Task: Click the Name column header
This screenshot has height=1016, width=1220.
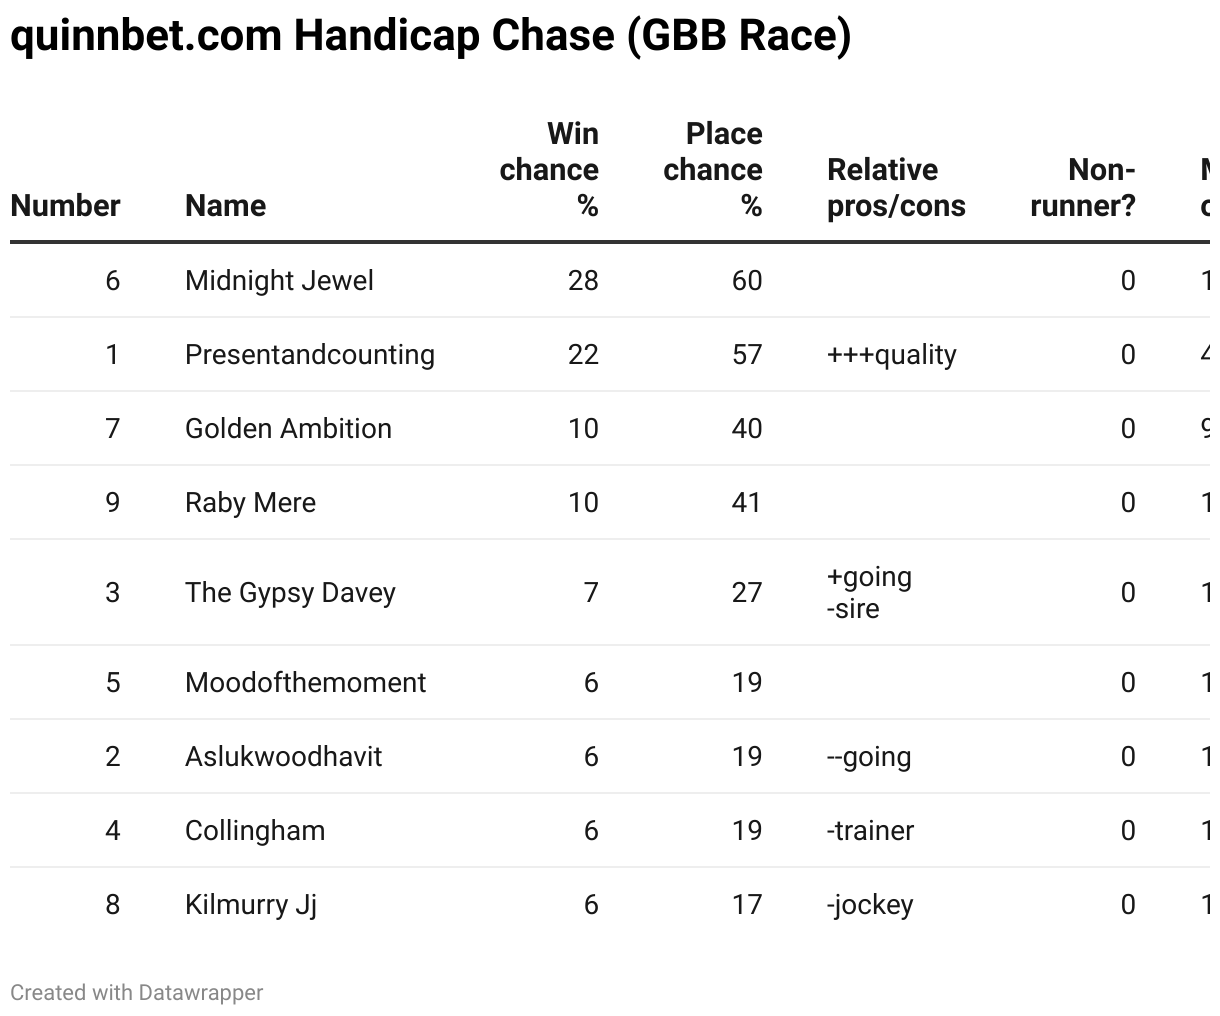Action: [226, 206]
